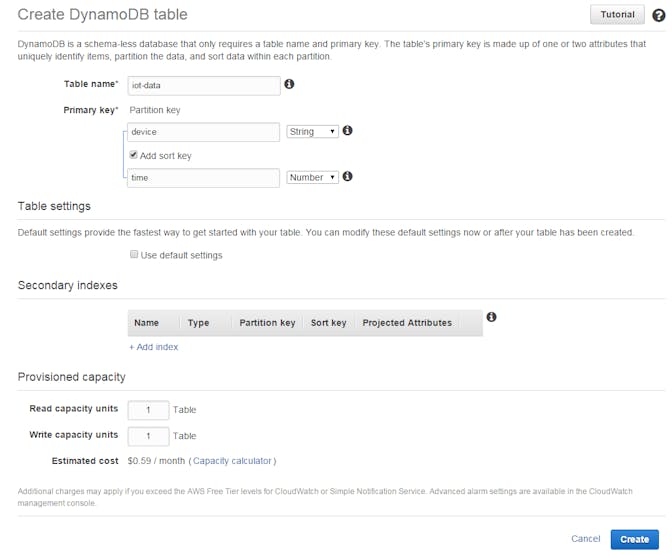Screen dimensions: 672x555
Task: Click the Projected Attributes column header
Action: pyautogui.click(x=407, y=323)
